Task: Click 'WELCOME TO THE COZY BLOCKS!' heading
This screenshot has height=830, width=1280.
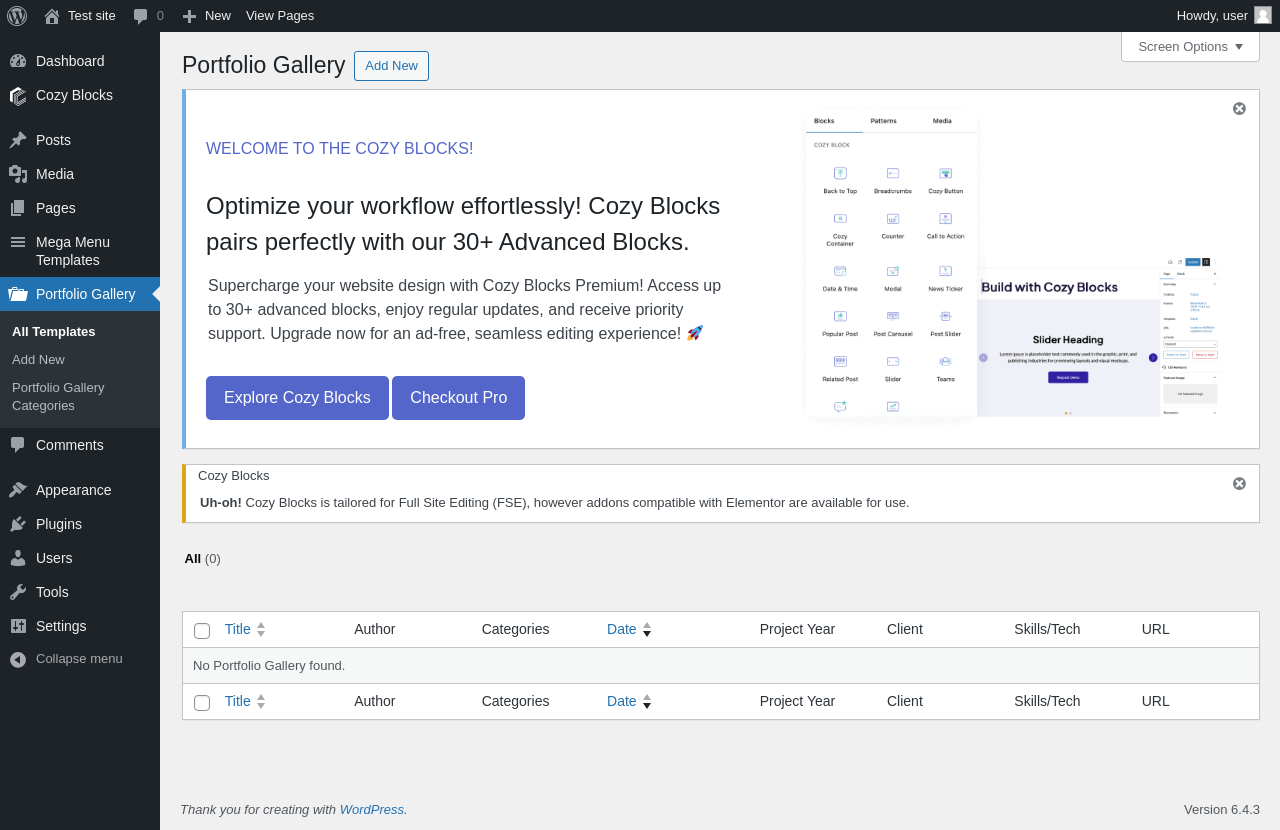Action: (x=340, y=149)
